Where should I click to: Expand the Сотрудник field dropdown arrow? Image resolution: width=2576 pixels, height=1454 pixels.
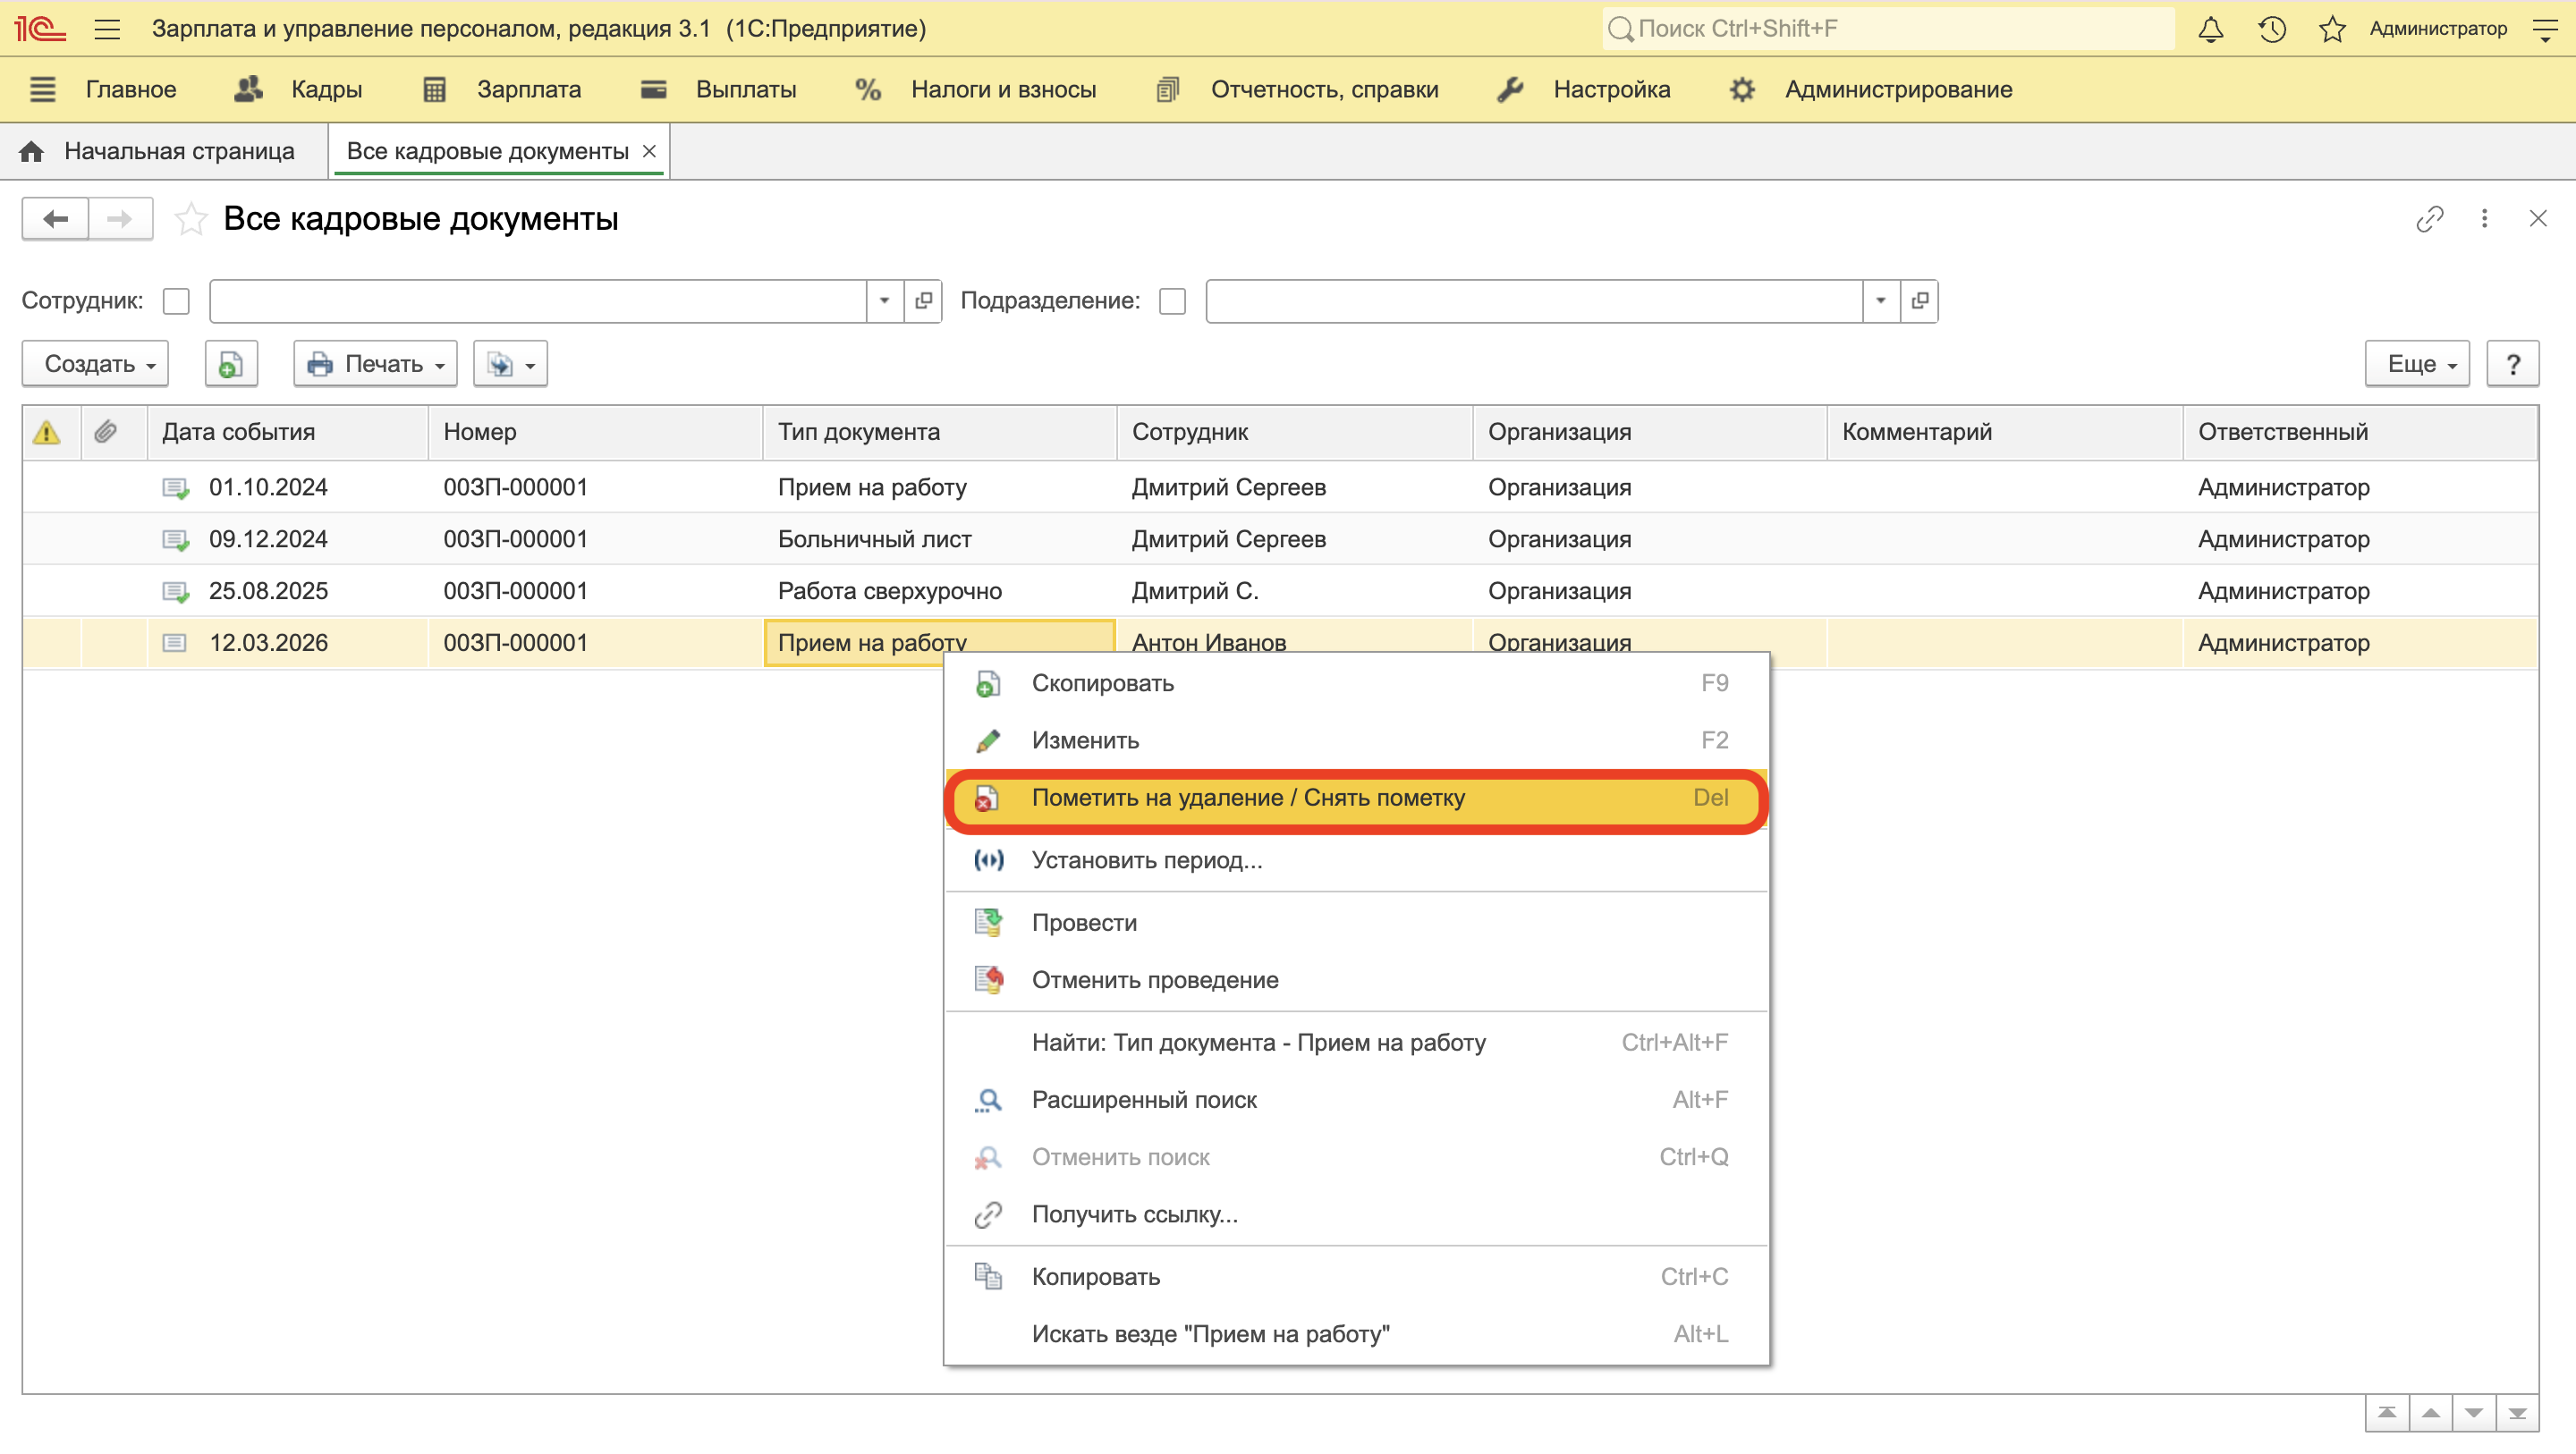click(x=884, y=301)
